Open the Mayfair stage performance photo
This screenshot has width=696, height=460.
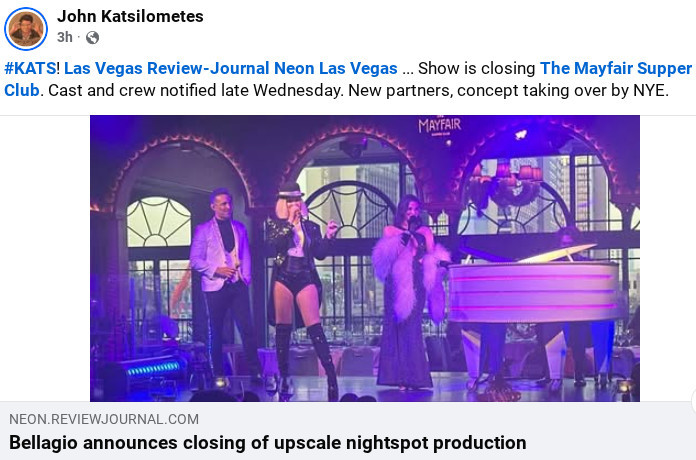[365, 258]
